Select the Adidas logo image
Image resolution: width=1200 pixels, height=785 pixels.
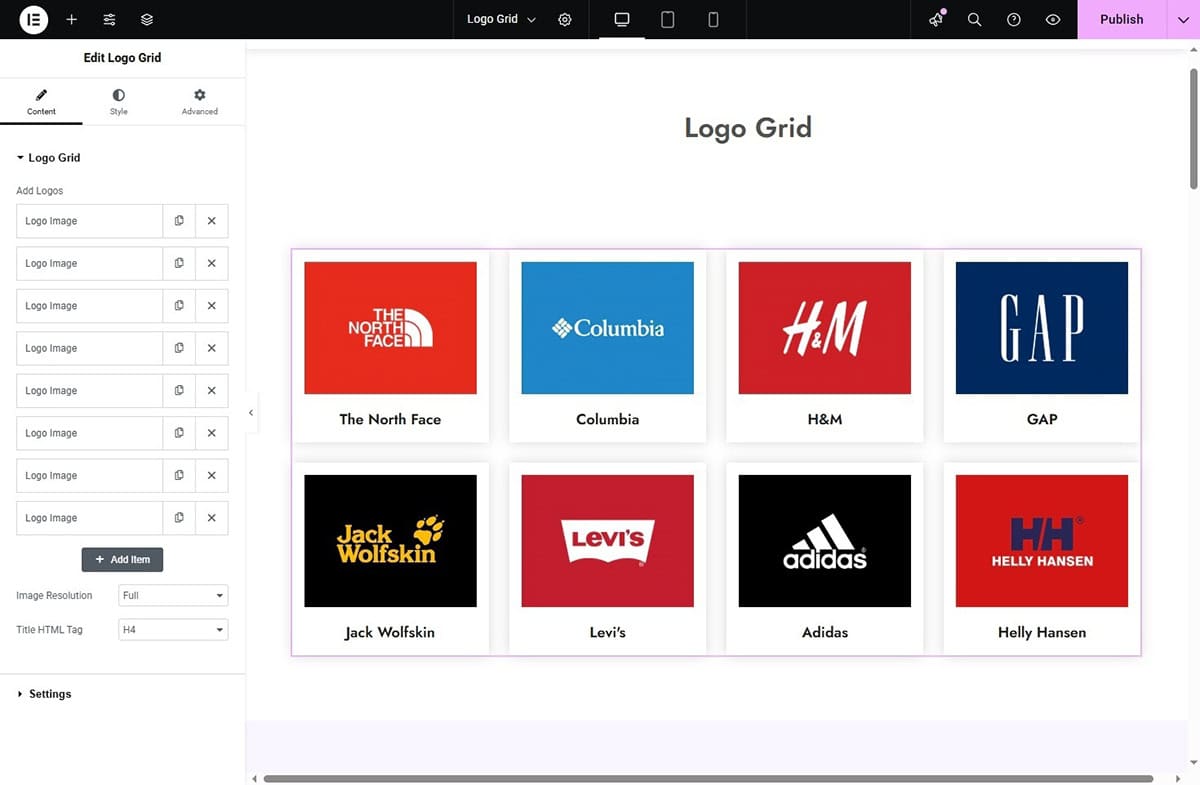click(824, 541)
